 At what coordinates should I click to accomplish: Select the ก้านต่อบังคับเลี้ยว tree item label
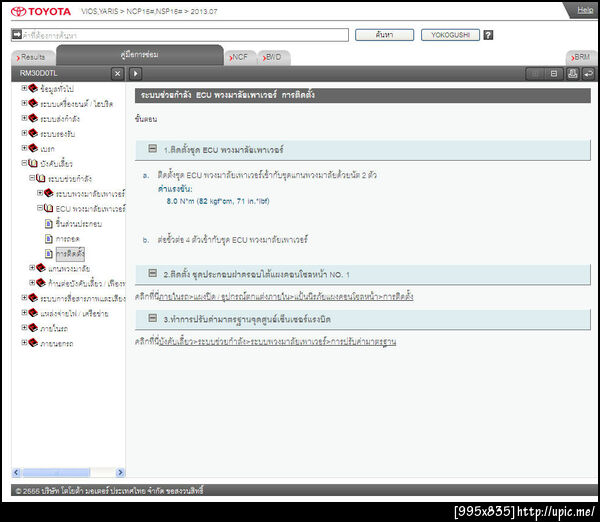(86, 283)
